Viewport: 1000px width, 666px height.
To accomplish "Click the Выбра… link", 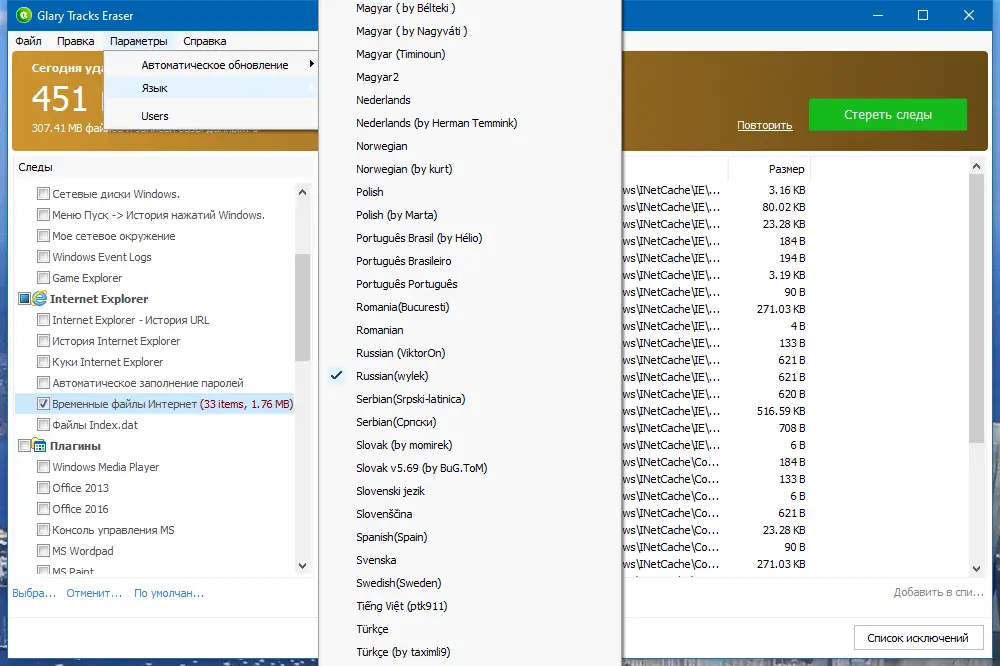I will 34,593.
